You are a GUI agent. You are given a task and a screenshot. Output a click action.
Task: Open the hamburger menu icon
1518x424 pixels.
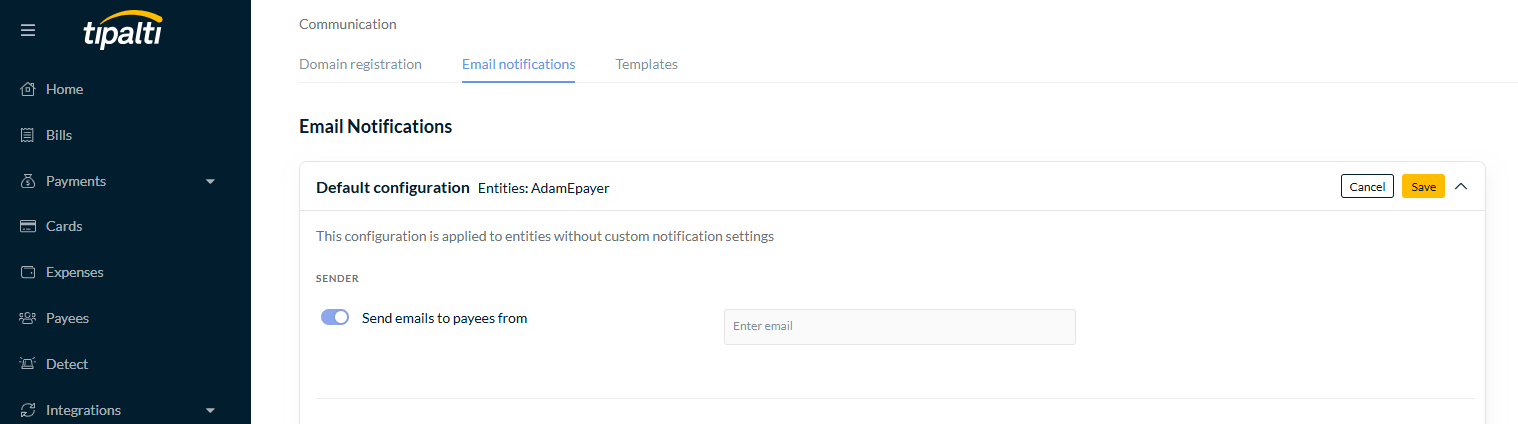point(28,30)
